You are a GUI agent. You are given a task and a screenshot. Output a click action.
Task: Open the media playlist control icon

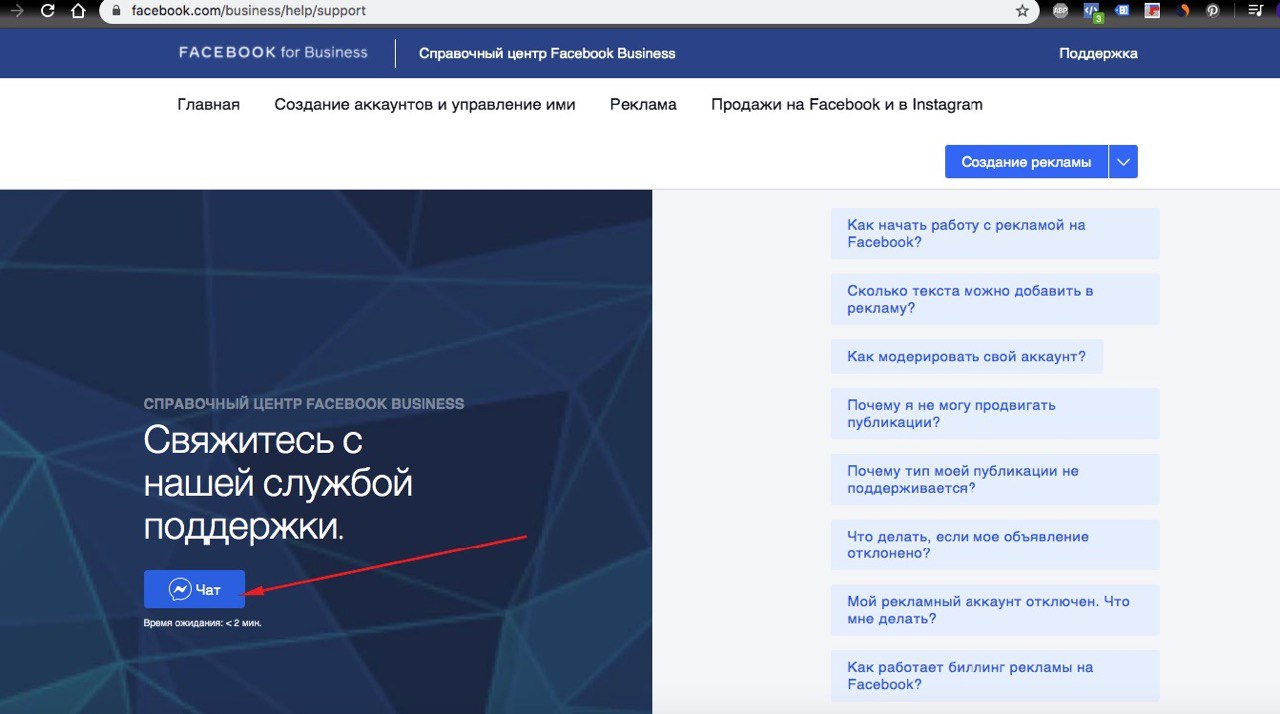(1255, 11)
